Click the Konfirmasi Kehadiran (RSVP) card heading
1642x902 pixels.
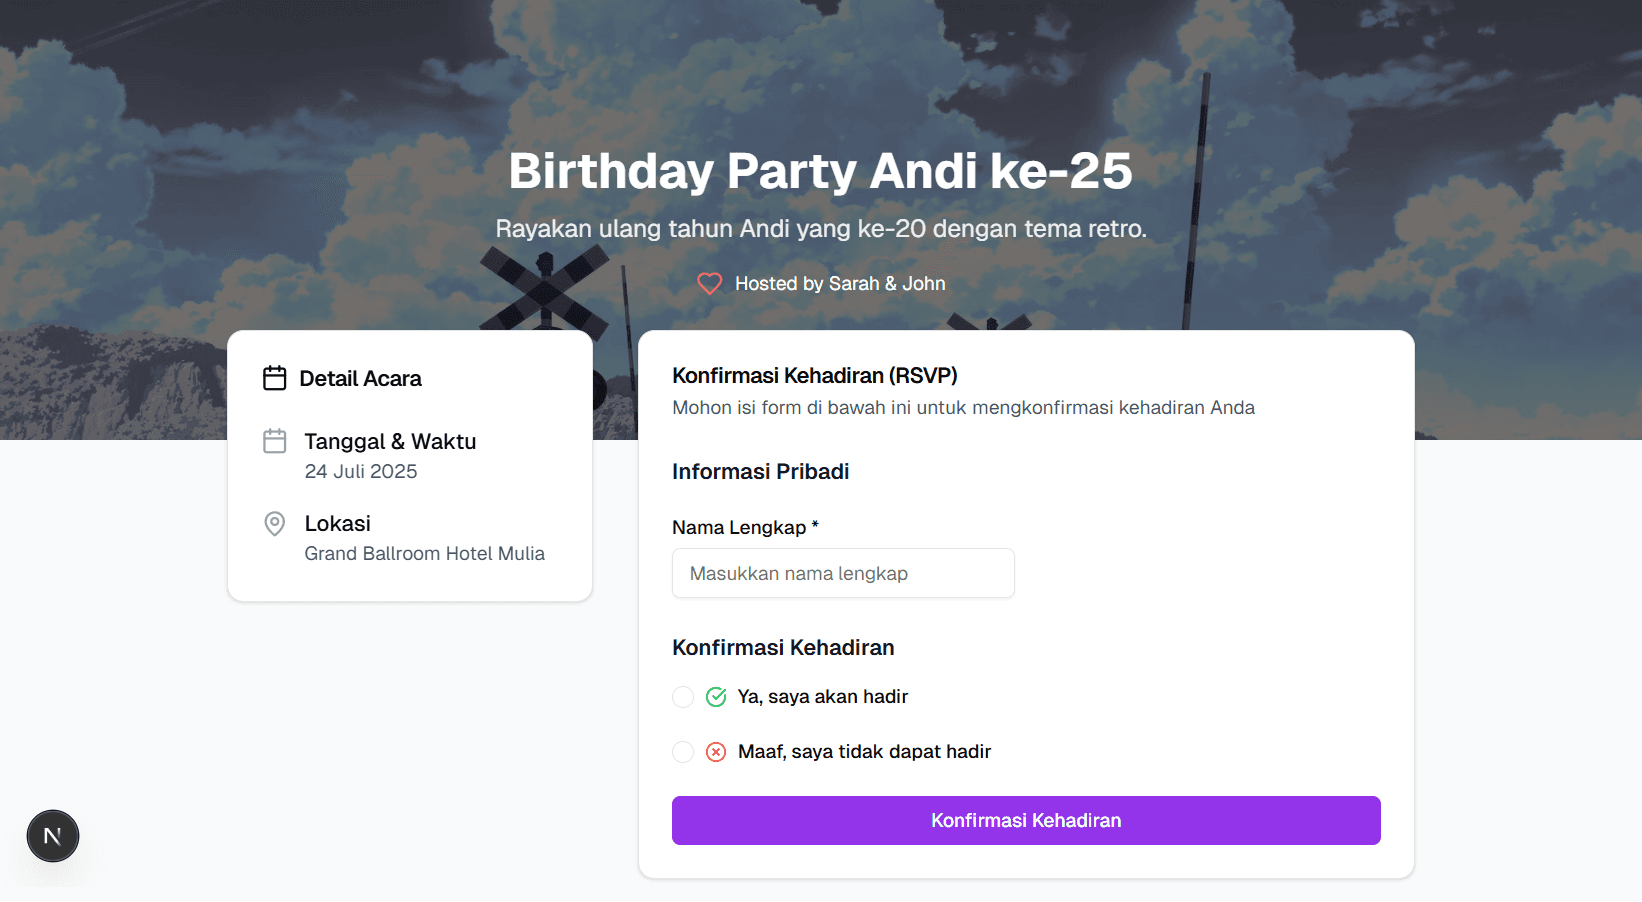(815, 376)
